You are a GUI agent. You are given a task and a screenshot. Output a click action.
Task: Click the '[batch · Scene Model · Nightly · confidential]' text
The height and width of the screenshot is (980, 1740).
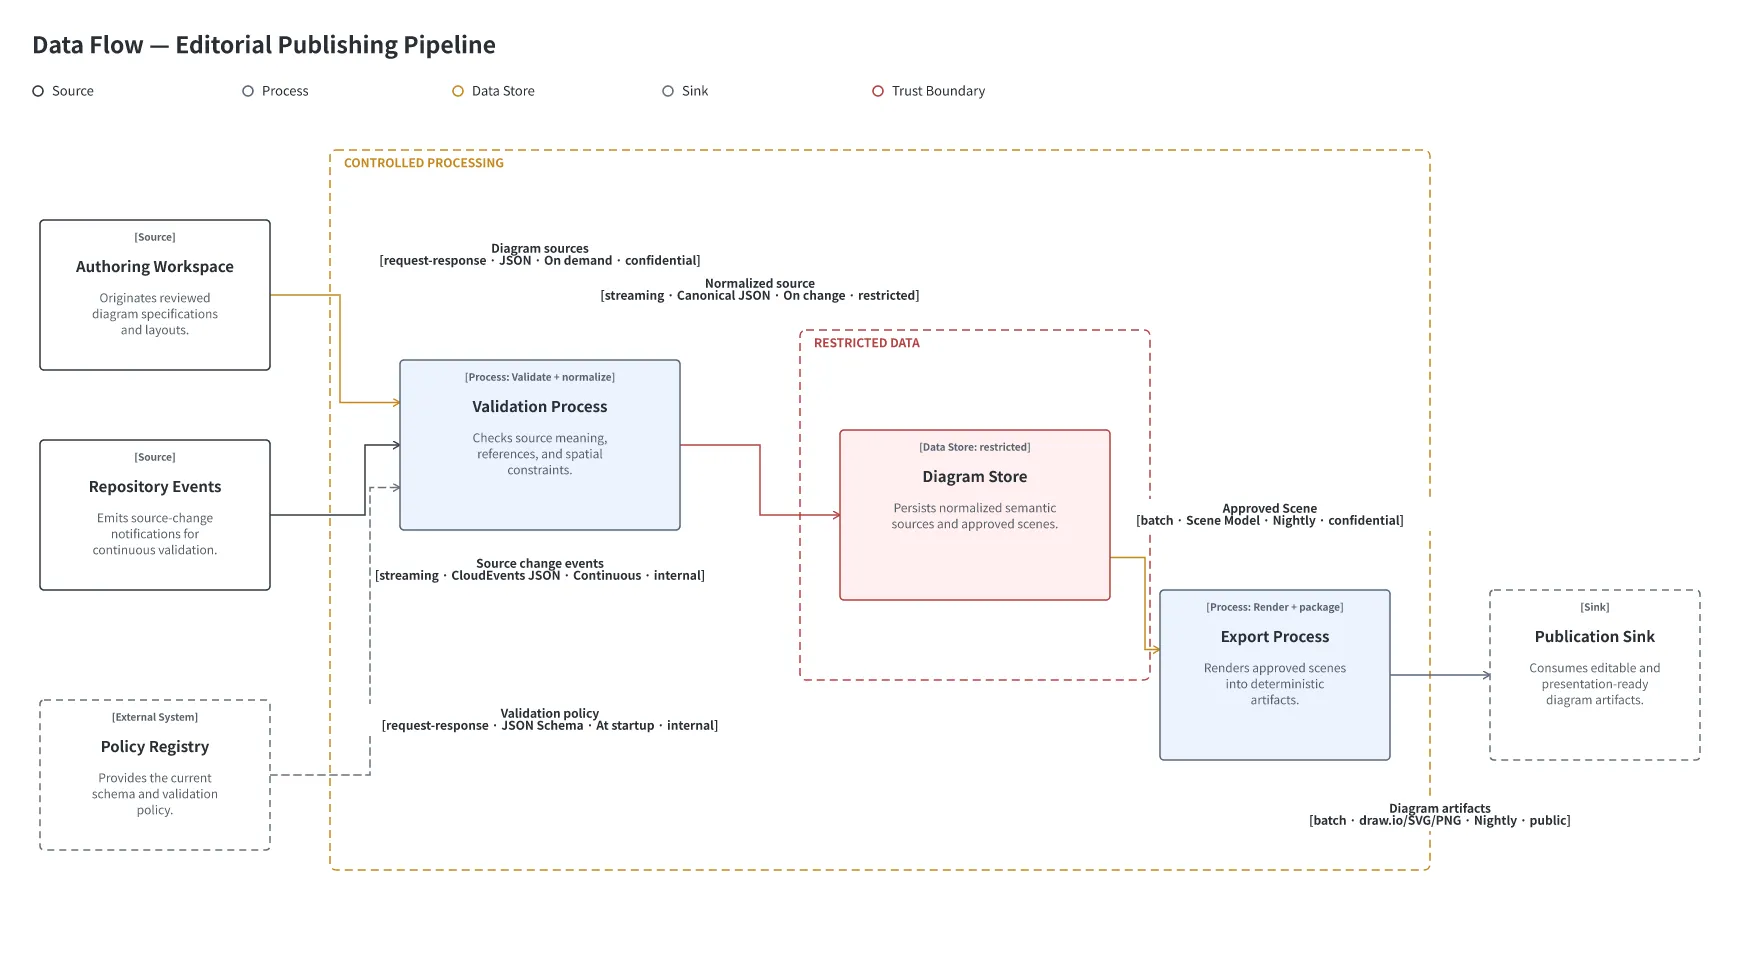click(x=1270, y=521)
